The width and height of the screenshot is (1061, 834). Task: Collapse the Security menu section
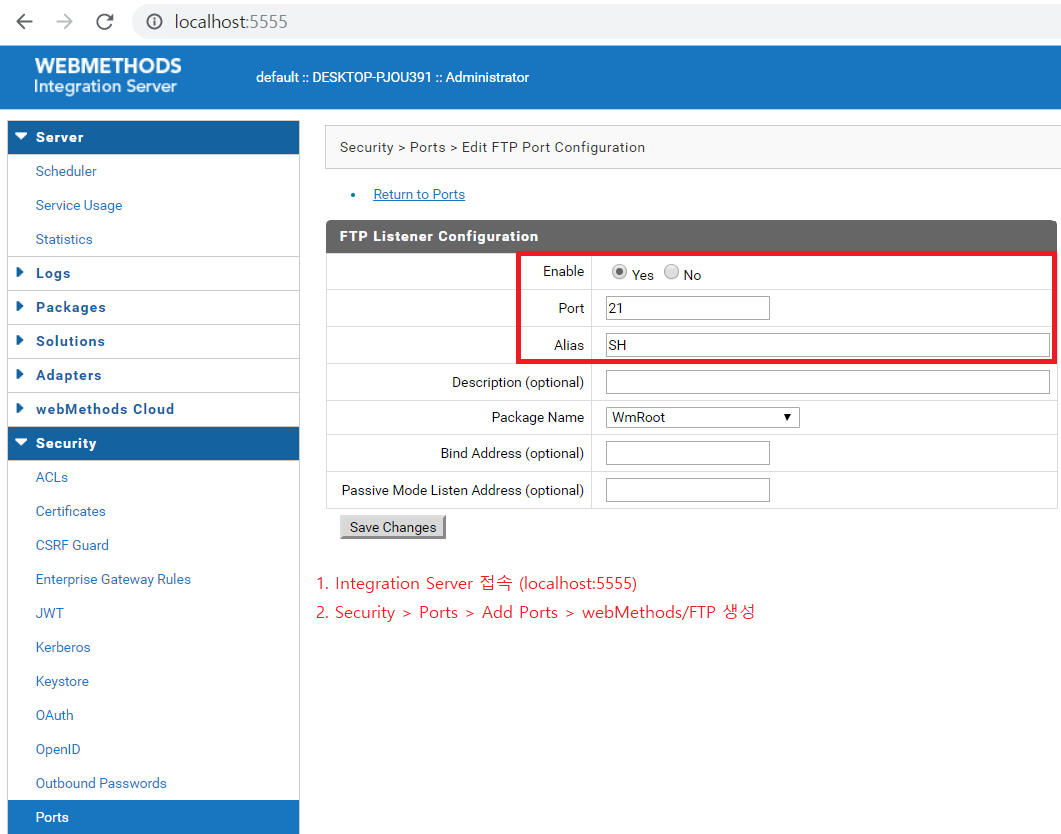tap(154, 444)
